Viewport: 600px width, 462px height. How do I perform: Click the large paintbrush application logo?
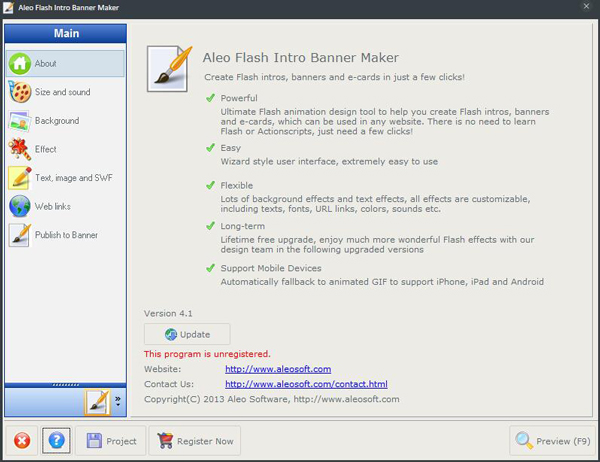(x=169, y=69)
